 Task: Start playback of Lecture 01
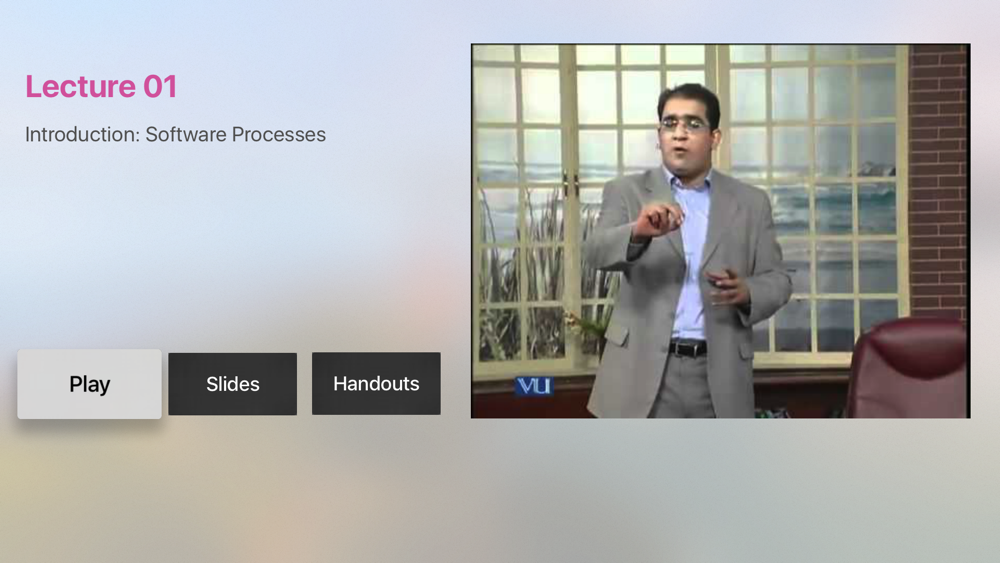pos(89,384)
